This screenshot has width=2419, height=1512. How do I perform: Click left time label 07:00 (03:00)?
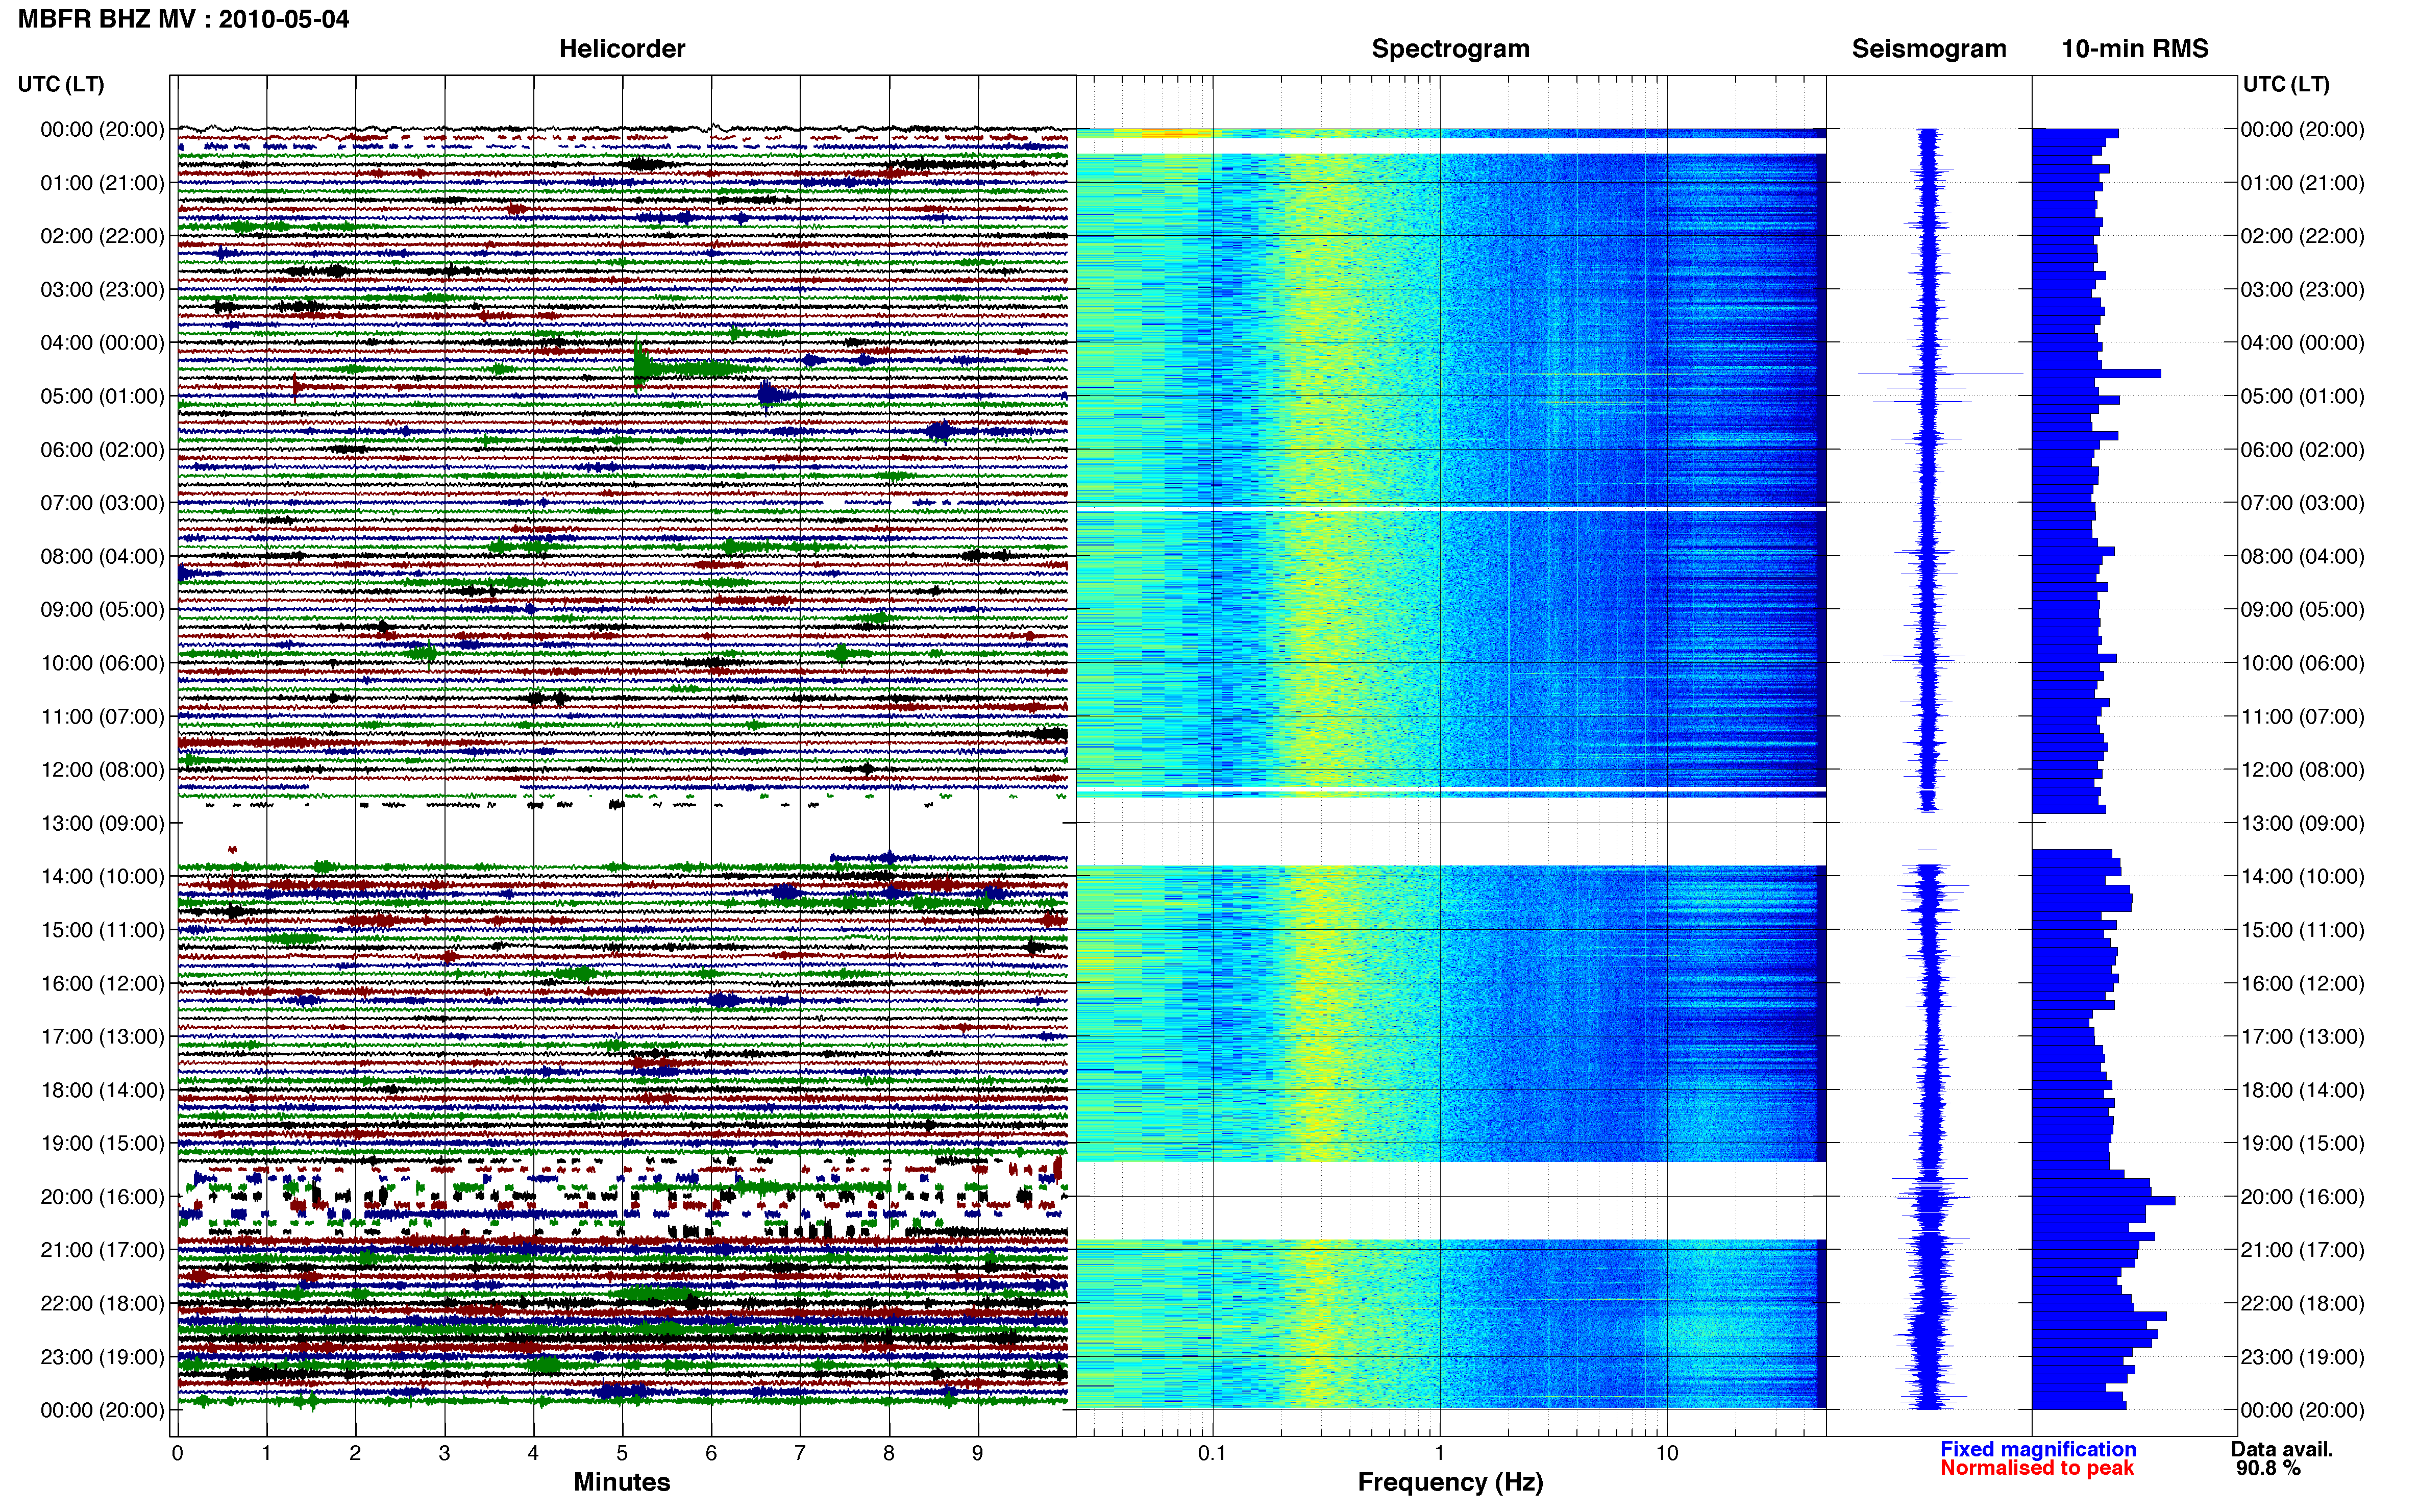(x=102, y=503)
